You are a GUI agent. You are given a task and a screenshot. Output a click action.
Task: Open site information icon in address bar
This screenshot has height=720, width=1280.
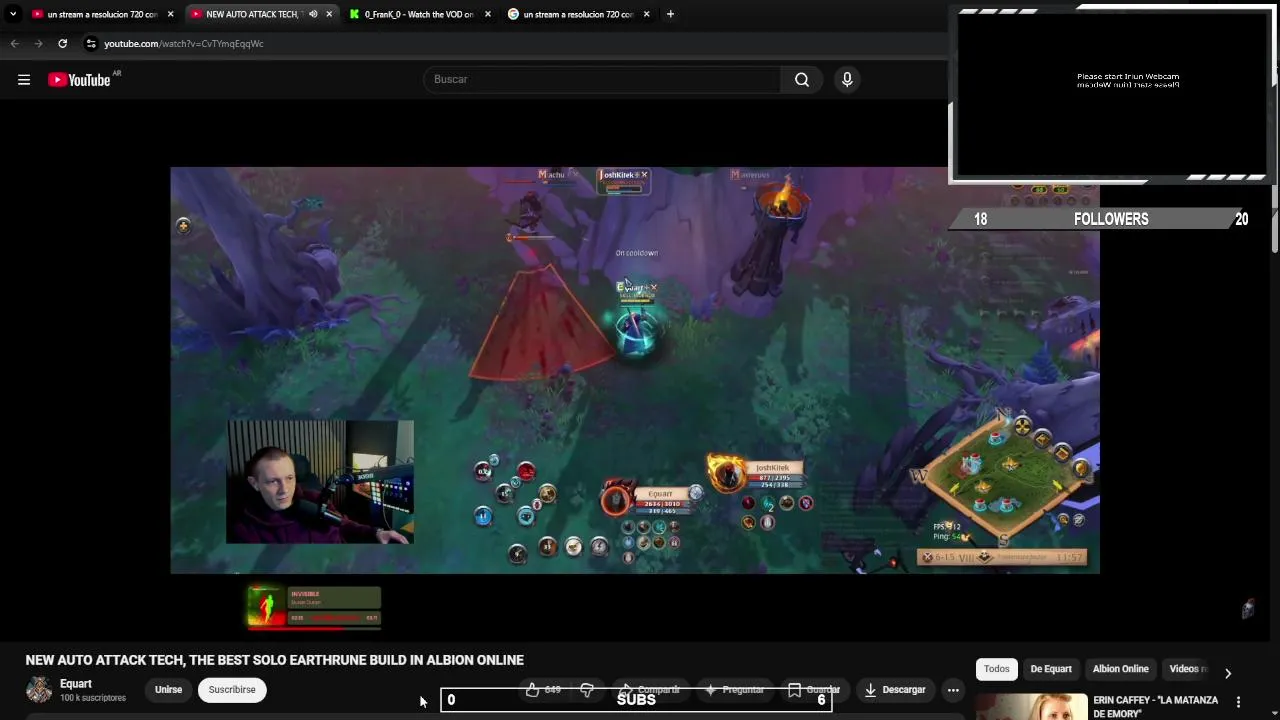point(91,43)
